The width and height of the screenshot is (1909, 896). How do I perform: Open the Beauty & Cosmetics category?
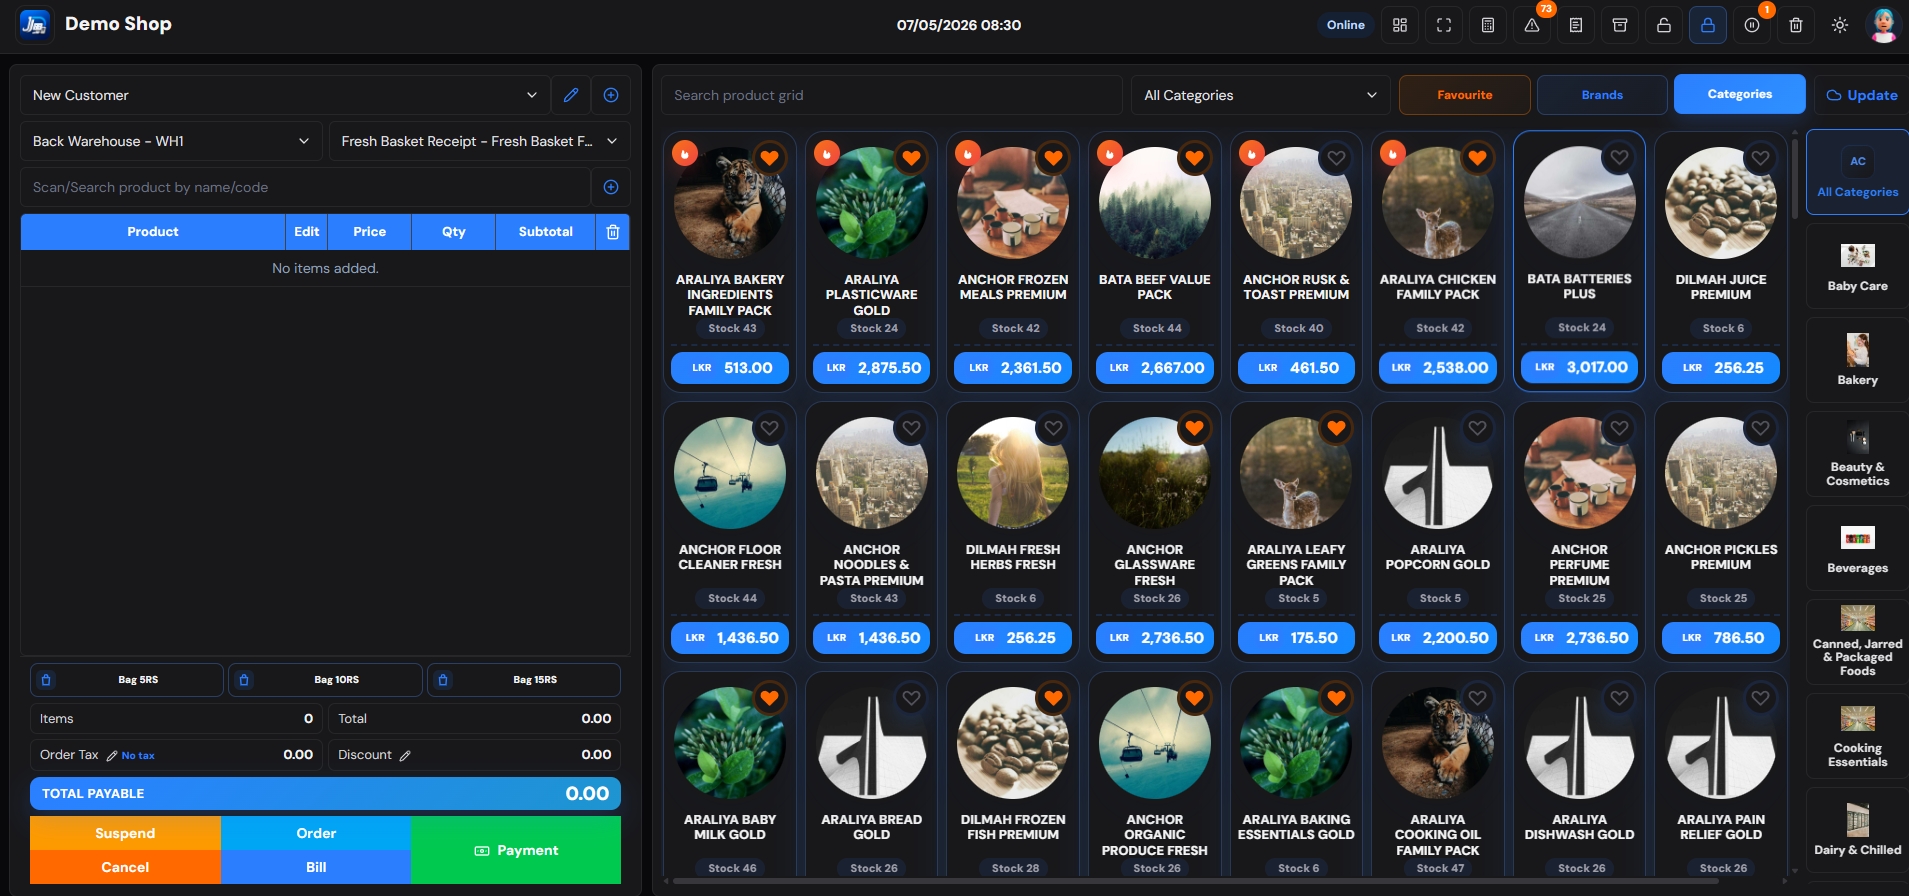[1857, 454]
